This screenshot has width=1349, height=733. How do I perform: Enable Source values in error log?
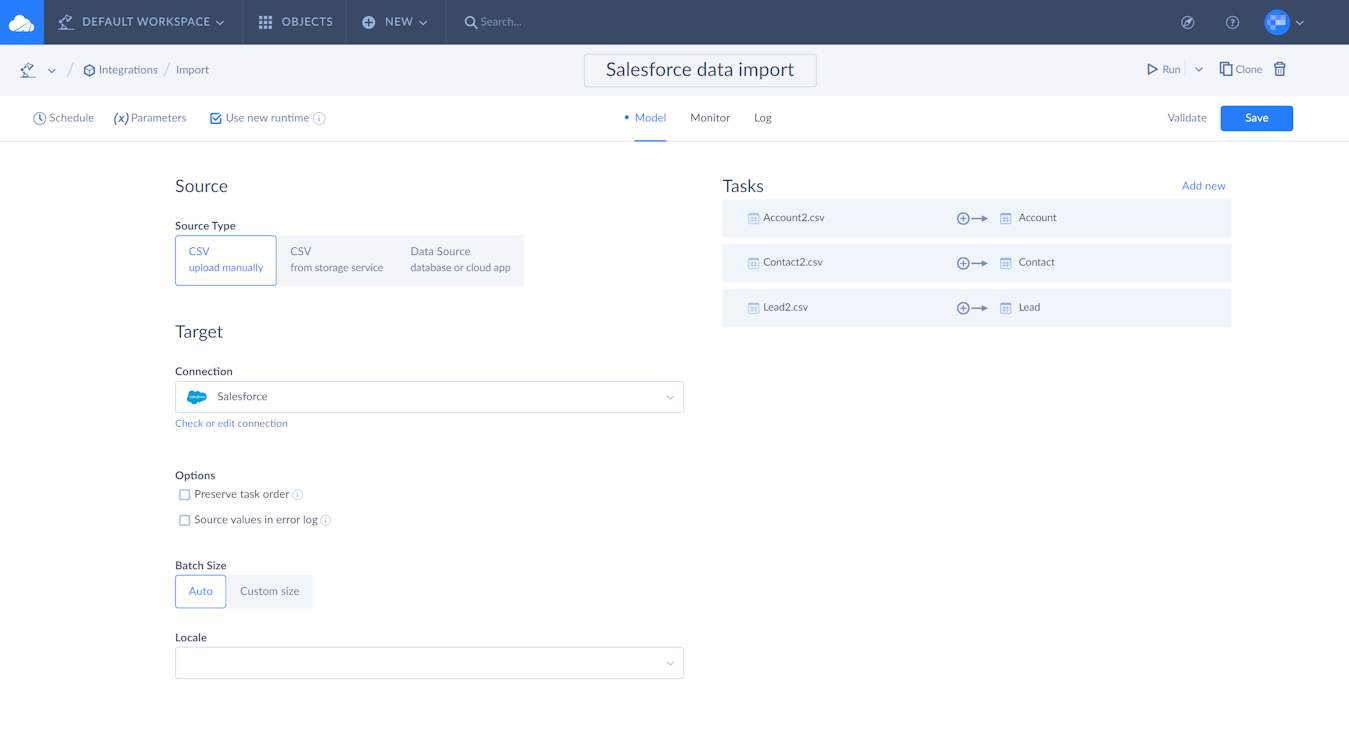pos(184,520)
